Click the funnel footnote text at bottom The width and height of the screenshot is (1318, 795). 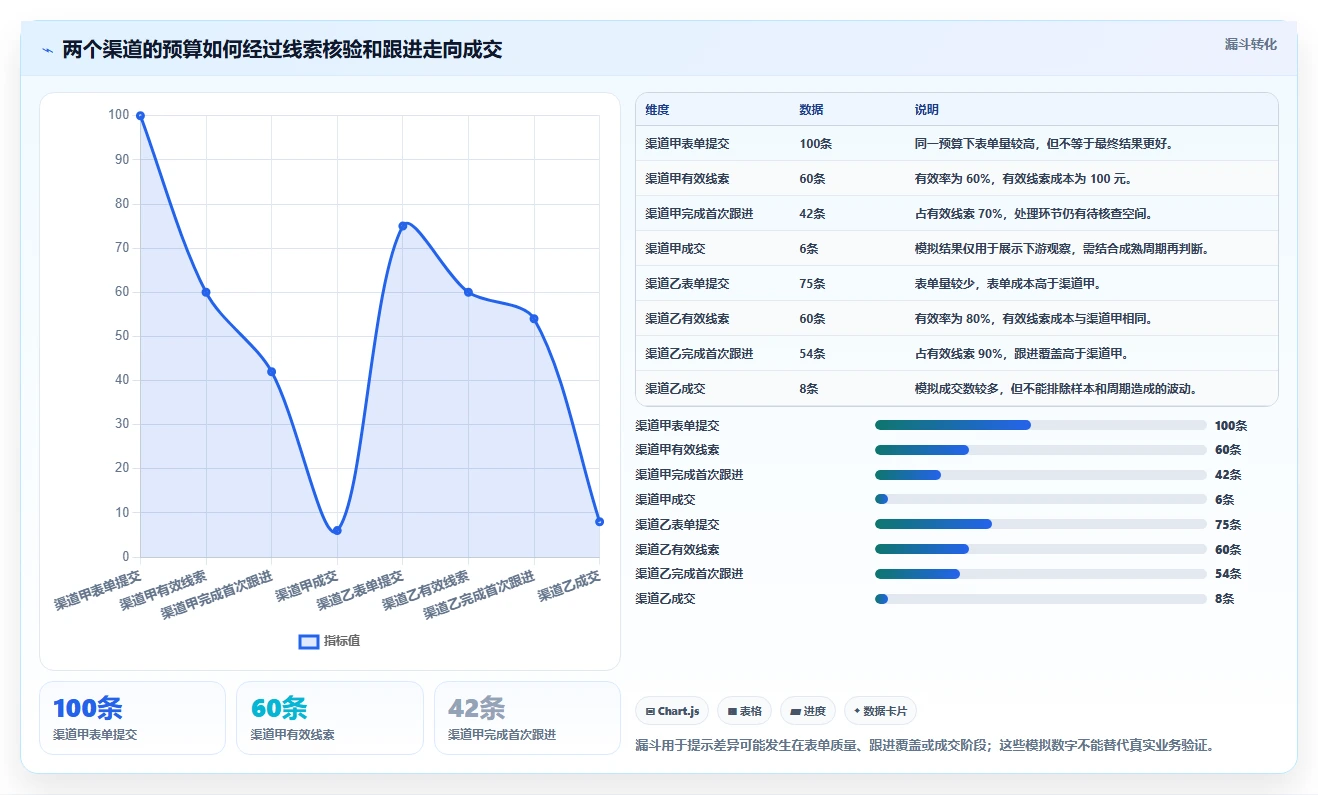point(925,746)
